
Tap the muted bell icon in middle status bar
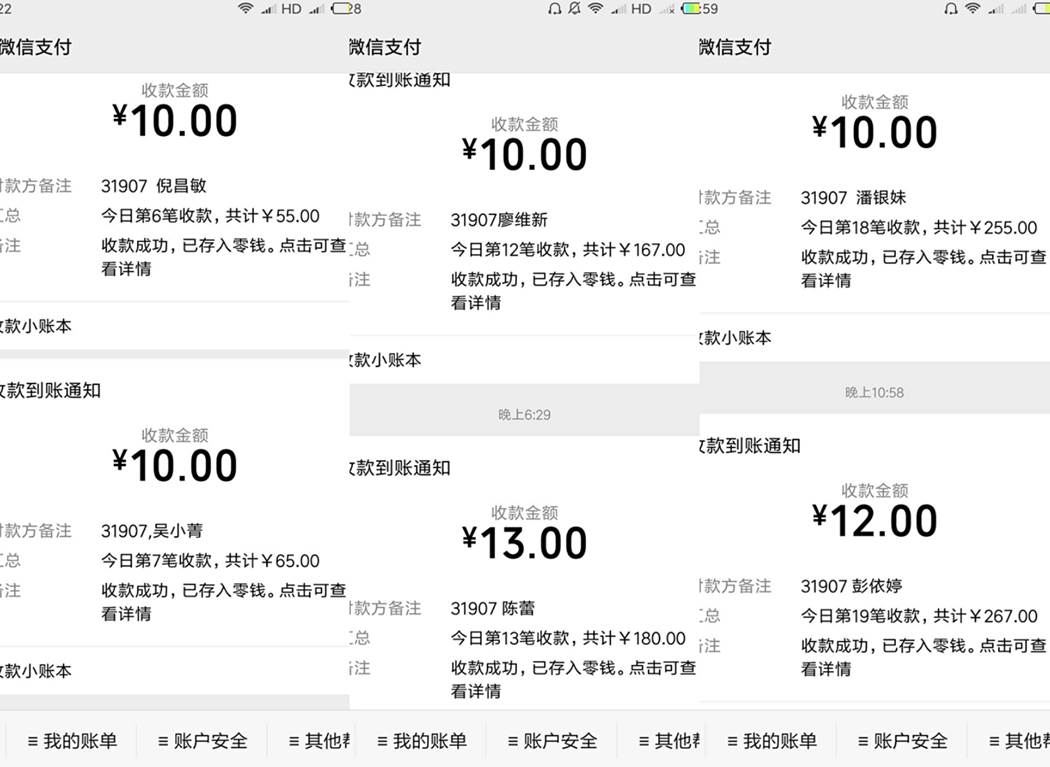tap(574, 9)
